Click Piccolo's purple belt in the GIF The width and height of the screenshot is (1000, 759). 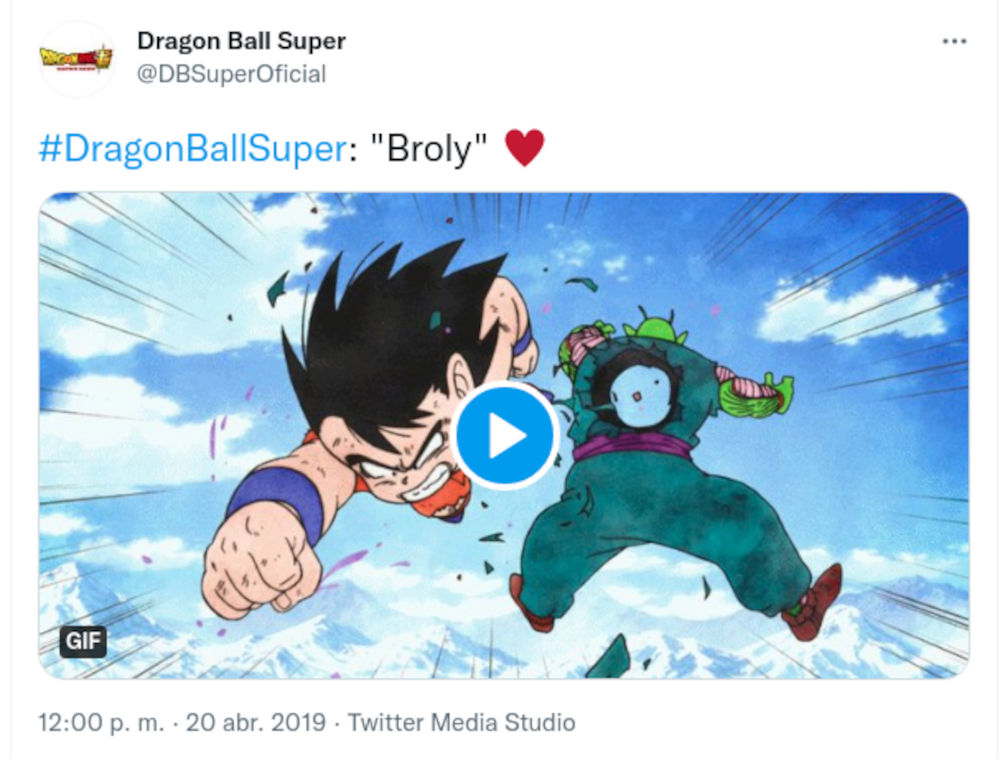tap(631, 447)
